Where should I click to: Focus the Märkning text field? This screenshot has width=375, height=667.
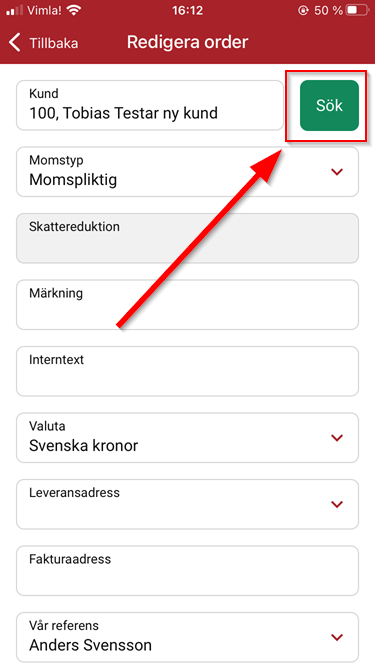click(x=188, y=305)
